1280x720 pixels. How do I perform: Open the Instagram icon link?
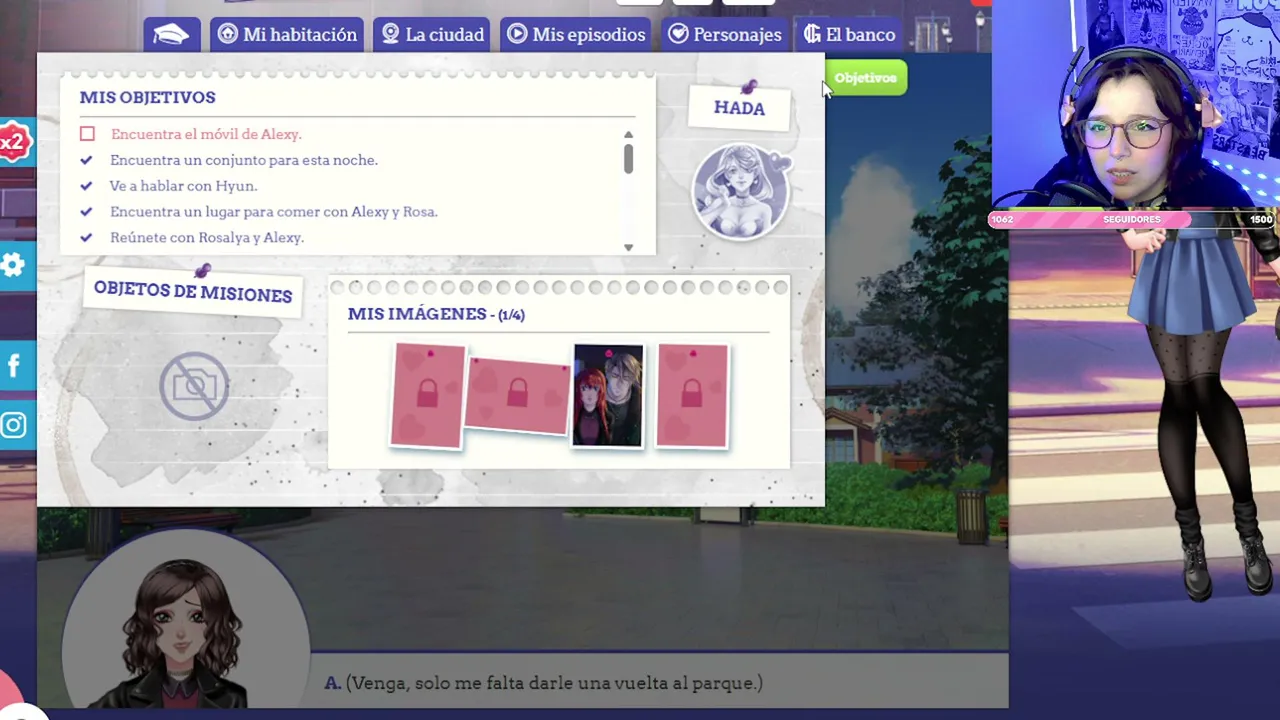point(14,426)
